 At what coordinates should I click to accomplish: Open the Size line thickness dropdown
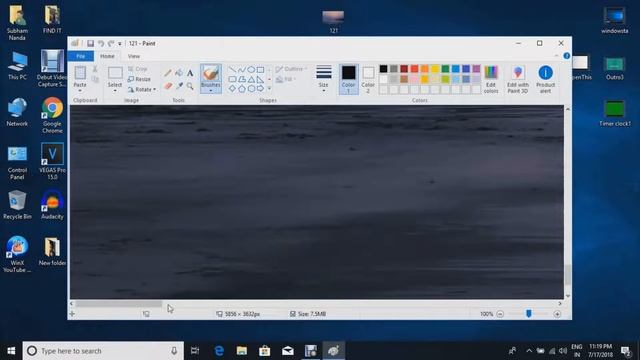click(324, 79)
